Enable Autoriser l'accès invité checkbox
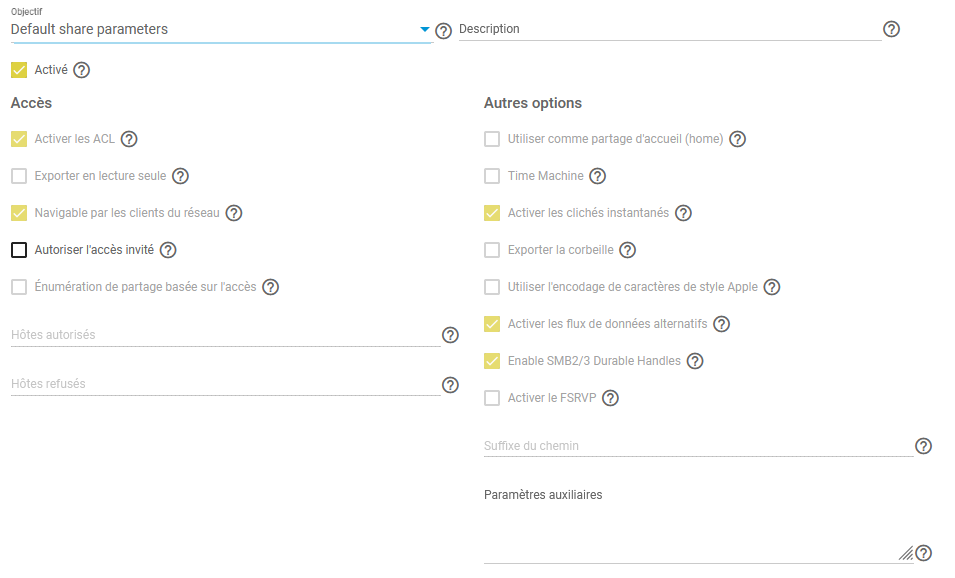 pyautogui.click(x=19, y=250)
